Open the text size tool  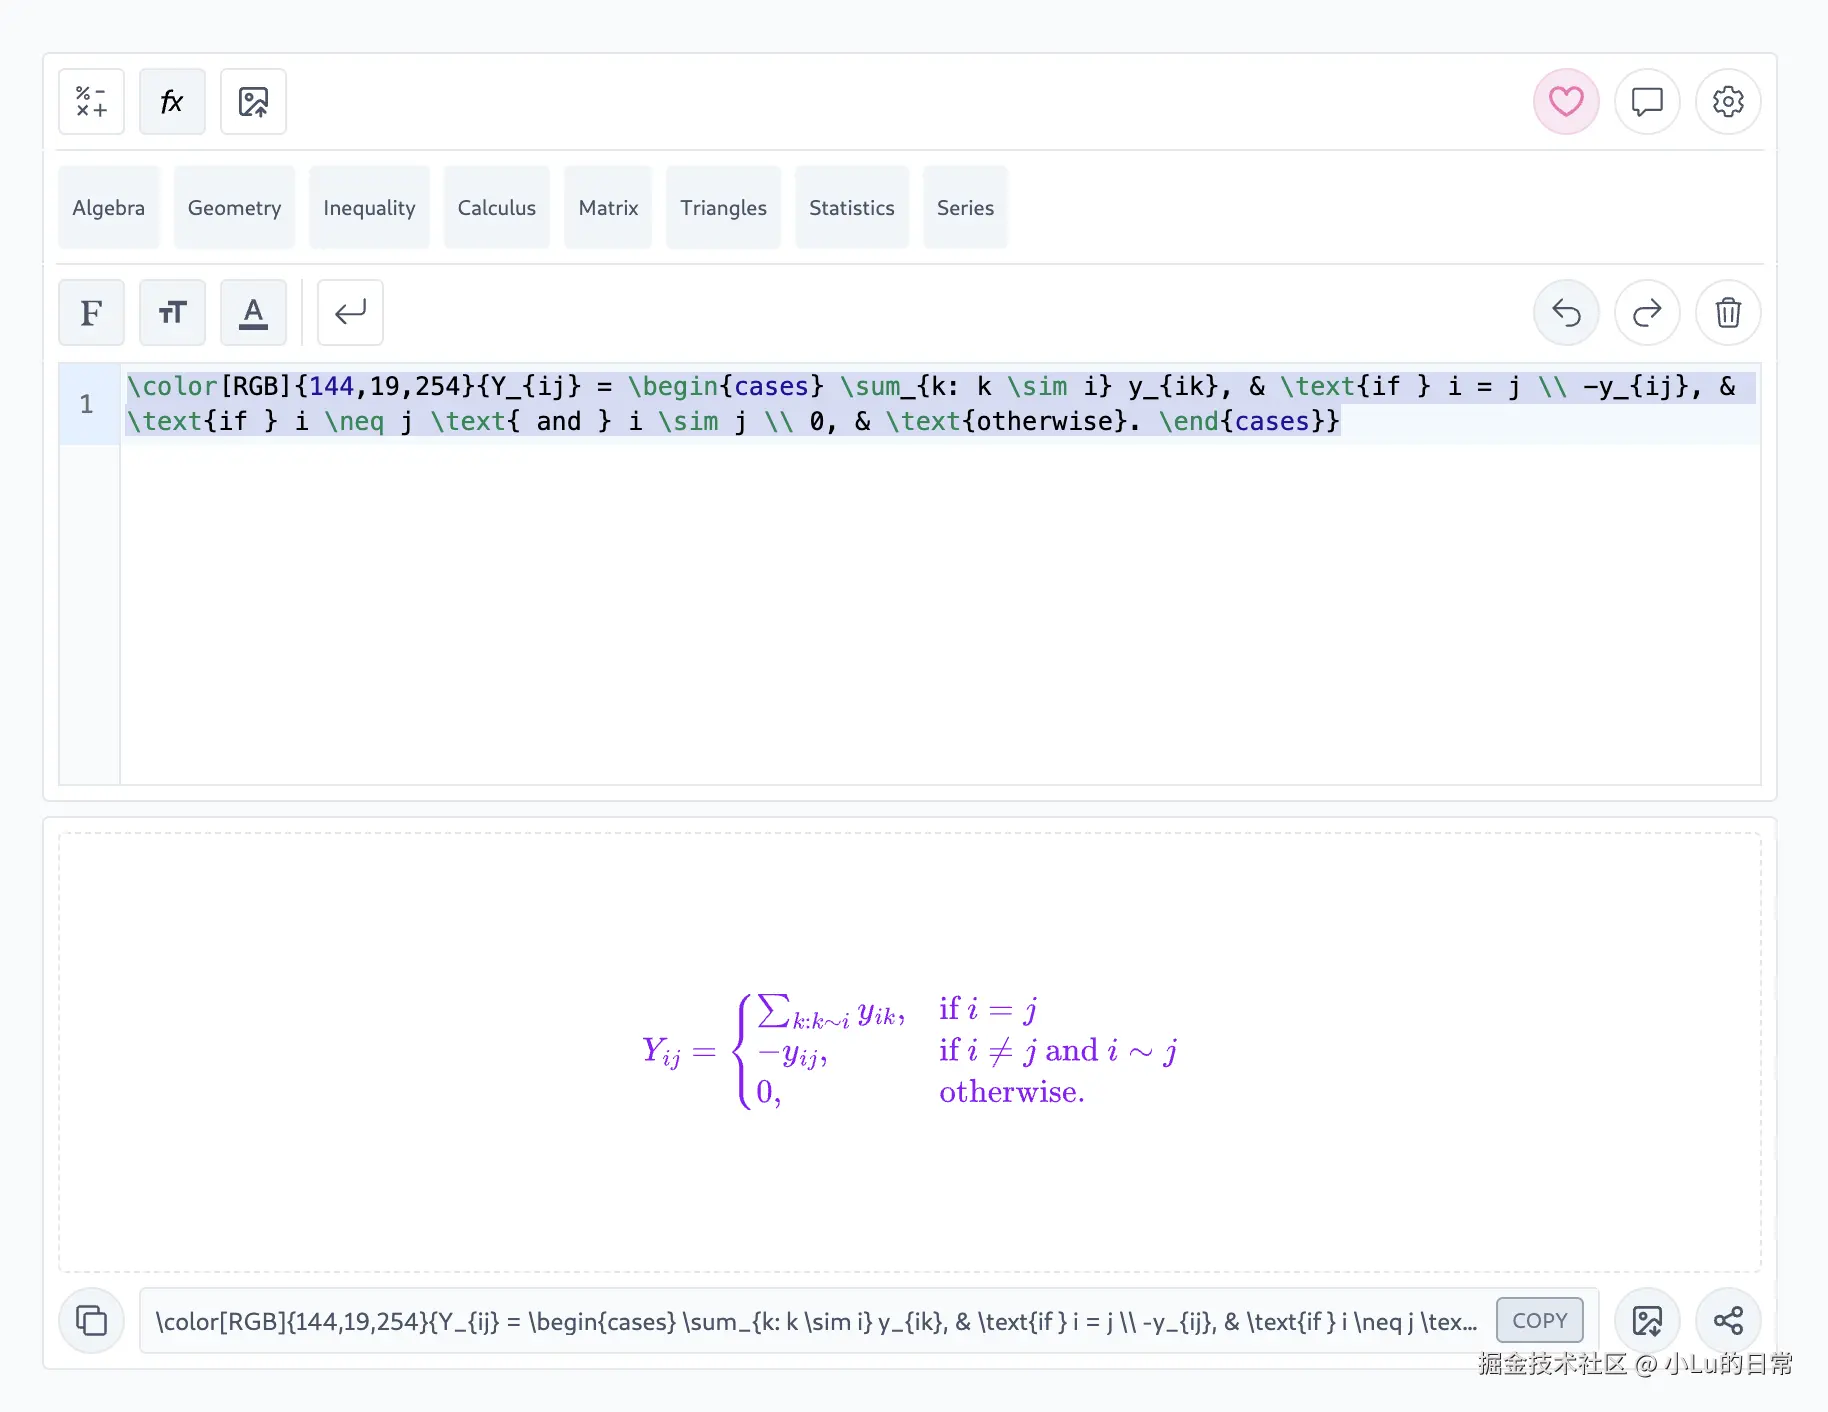coord(172,313)
